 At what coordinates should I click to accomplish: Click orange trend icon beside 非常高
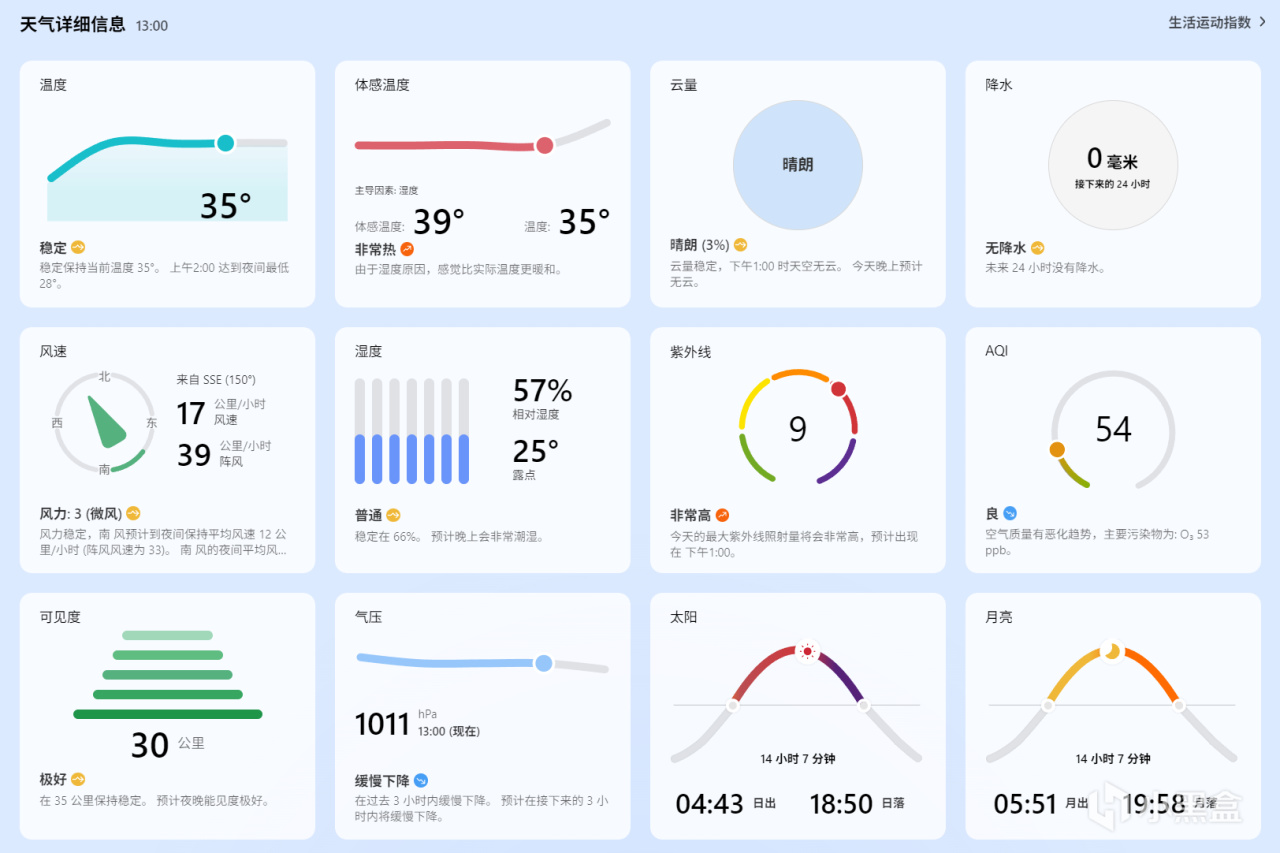click(x=722, y=515)
